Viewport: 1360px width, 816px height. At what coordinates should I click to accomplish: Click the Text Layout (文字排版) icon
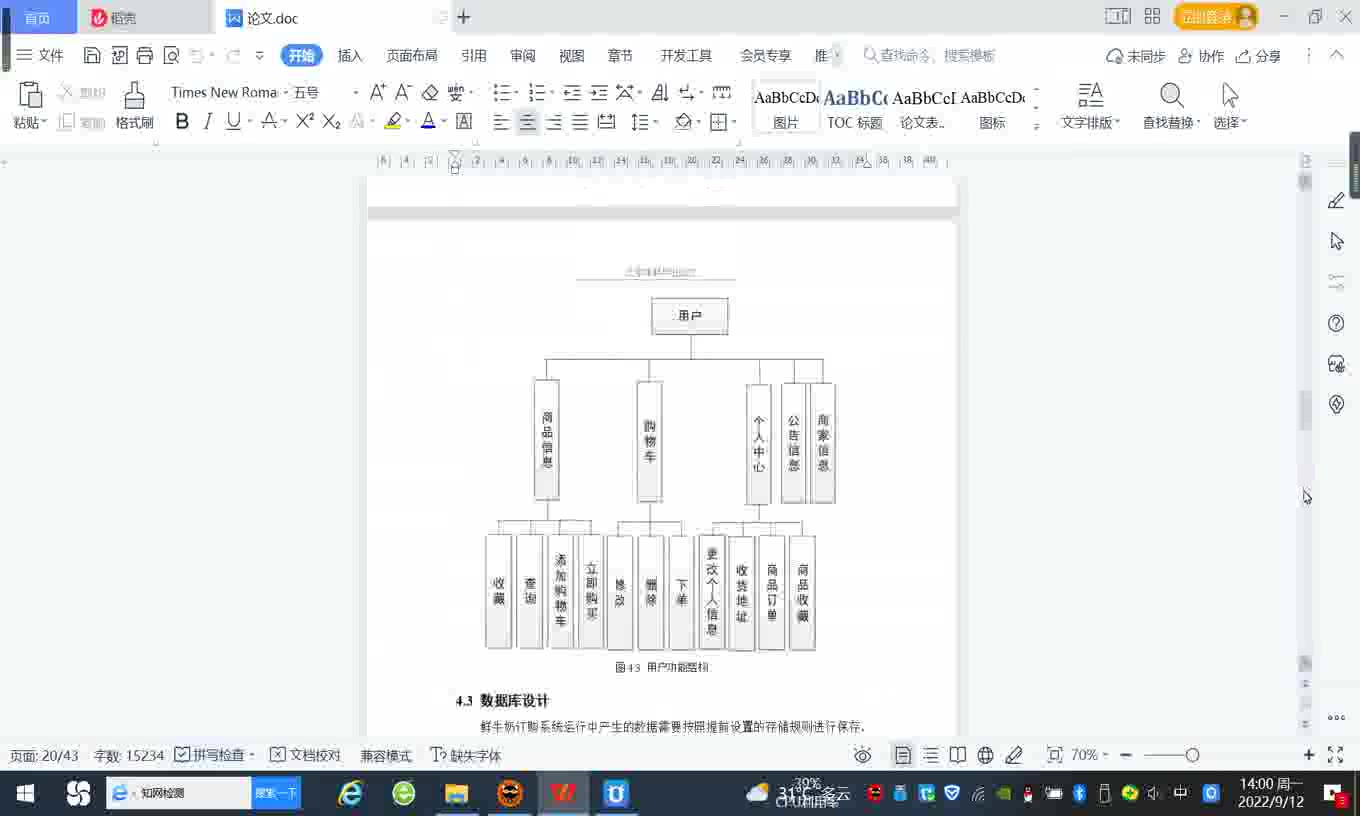[x=1090, y=95]
